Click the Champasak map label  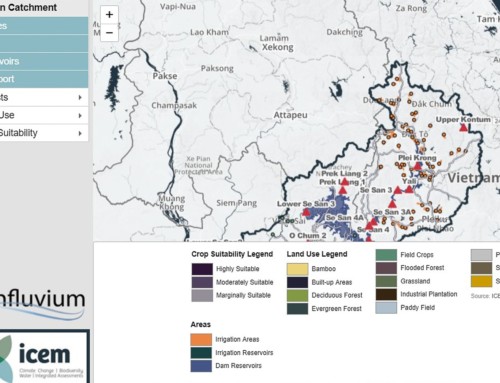click(x=174, y=106)
